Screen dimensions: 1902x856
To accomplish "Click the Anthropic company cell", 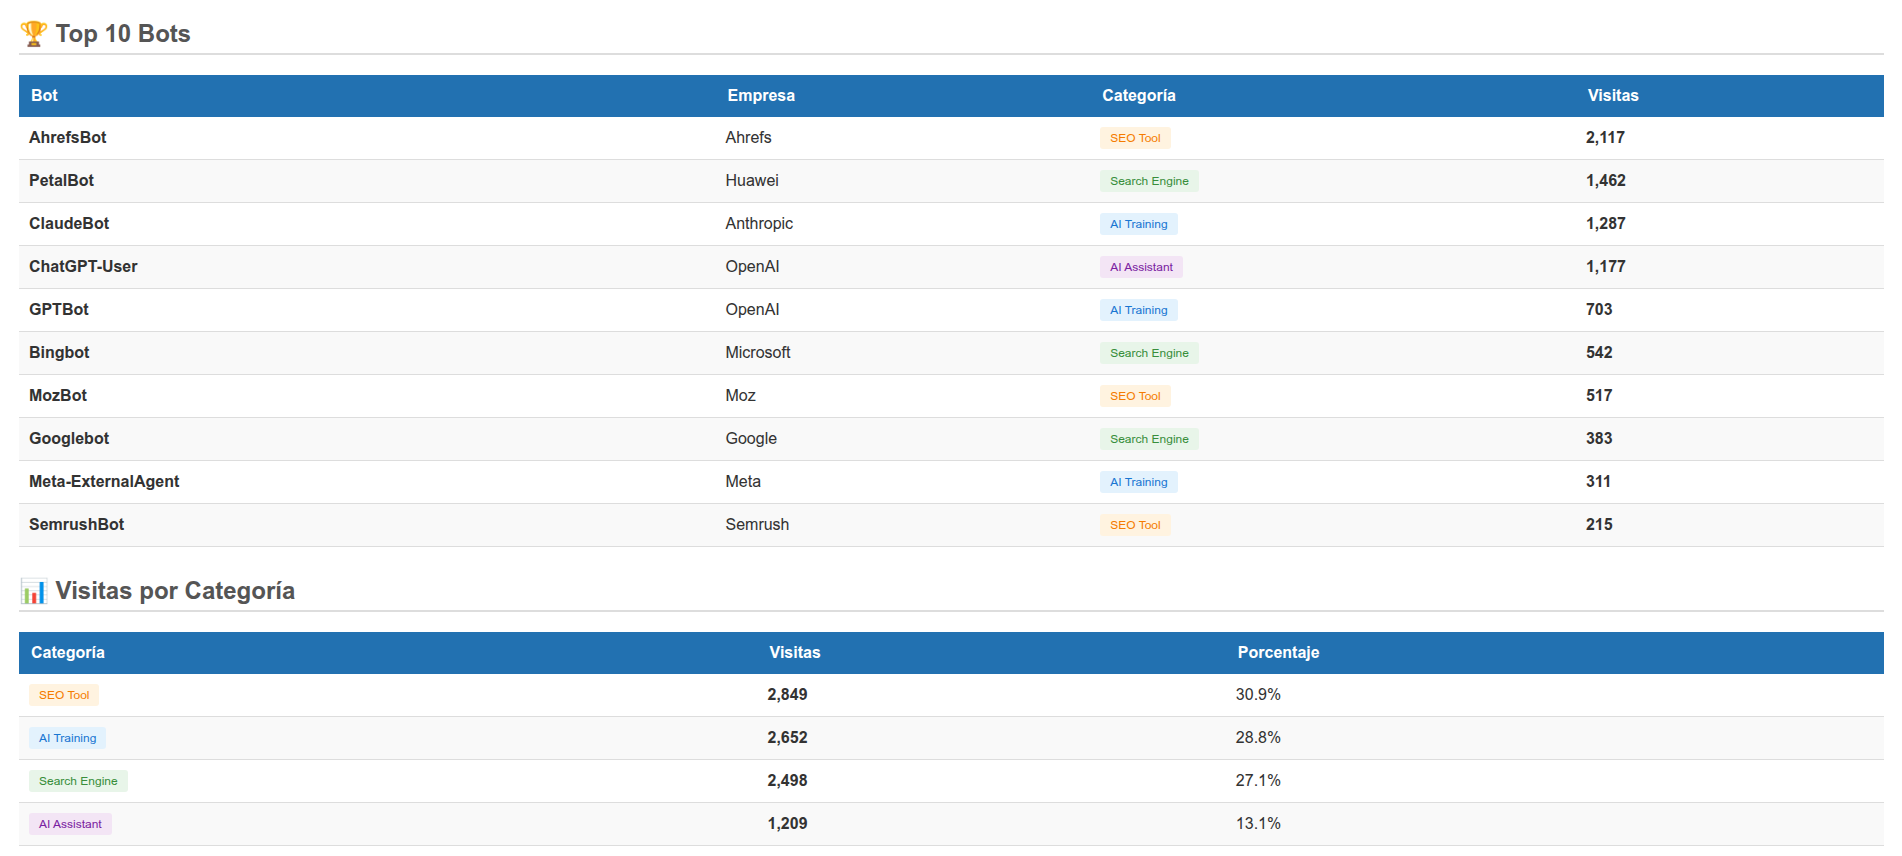I will (x=758, y=224).
